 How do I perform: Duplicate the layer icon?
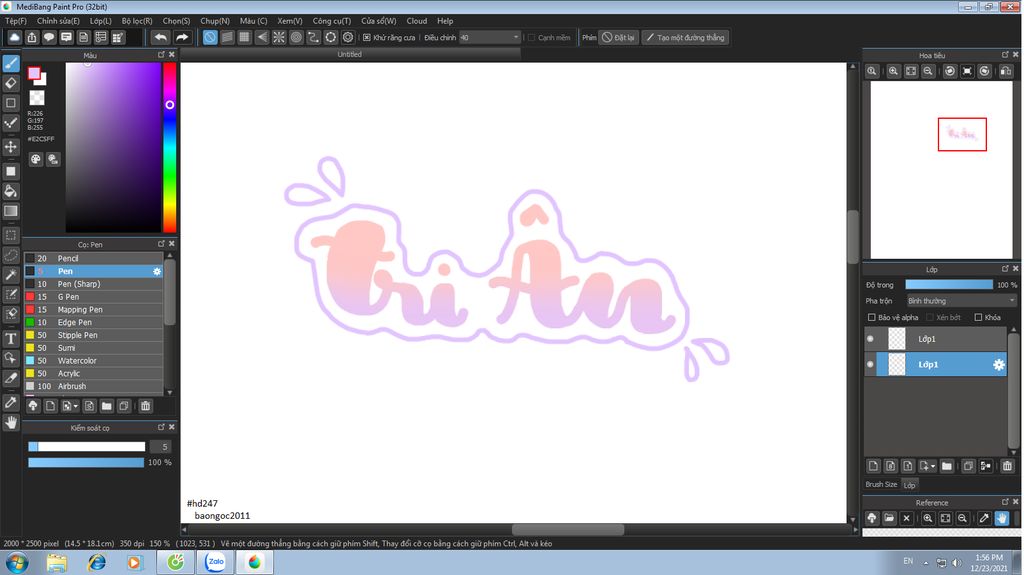coord(968,466)
